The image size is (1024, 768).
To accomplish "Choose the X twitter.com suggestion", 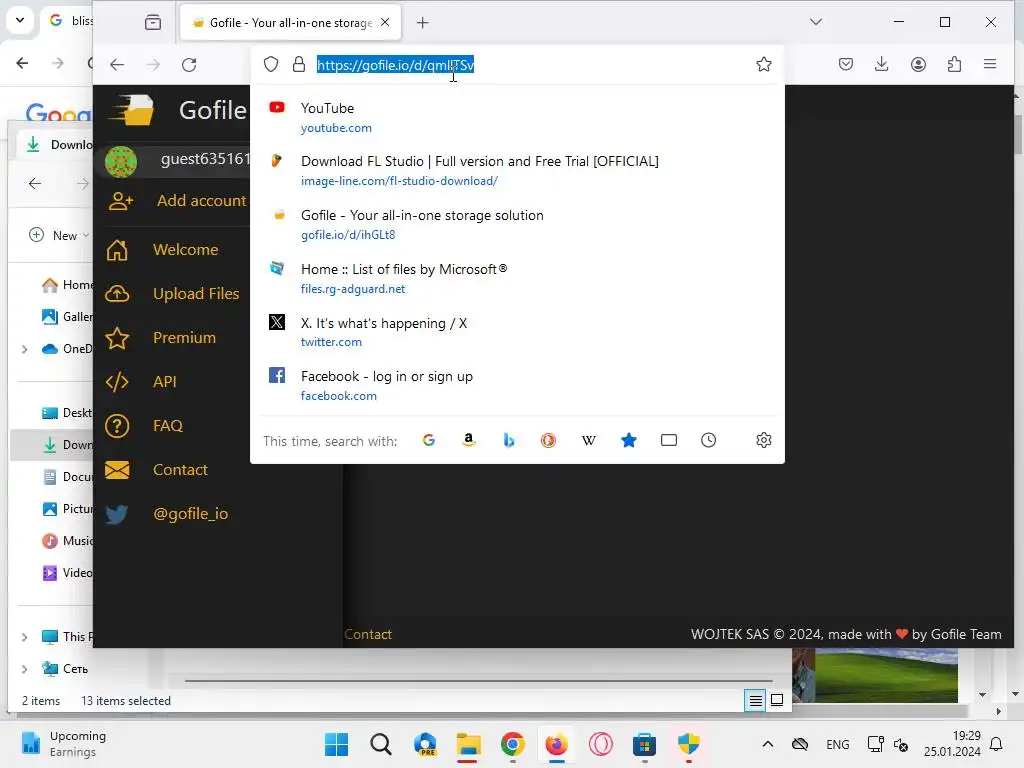I will point(517,332).
